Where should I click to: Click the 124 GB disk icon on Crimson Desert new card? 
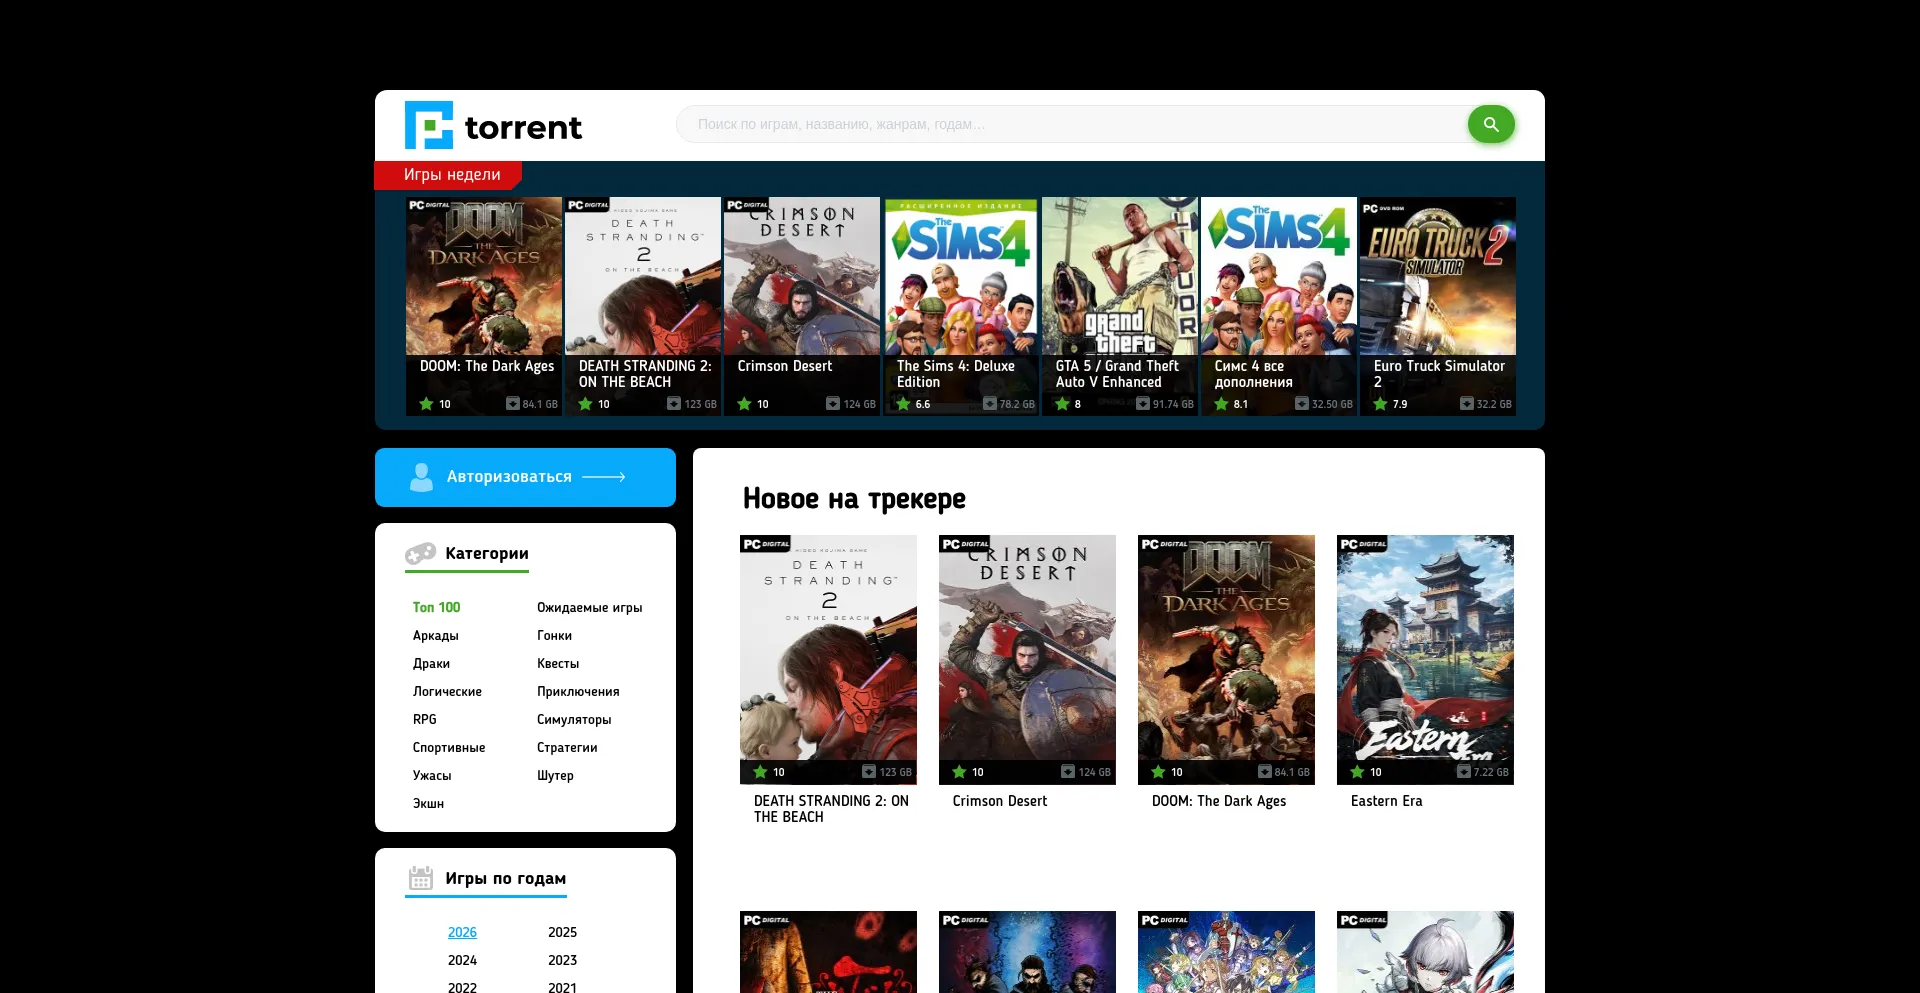tap(1068, 772)
